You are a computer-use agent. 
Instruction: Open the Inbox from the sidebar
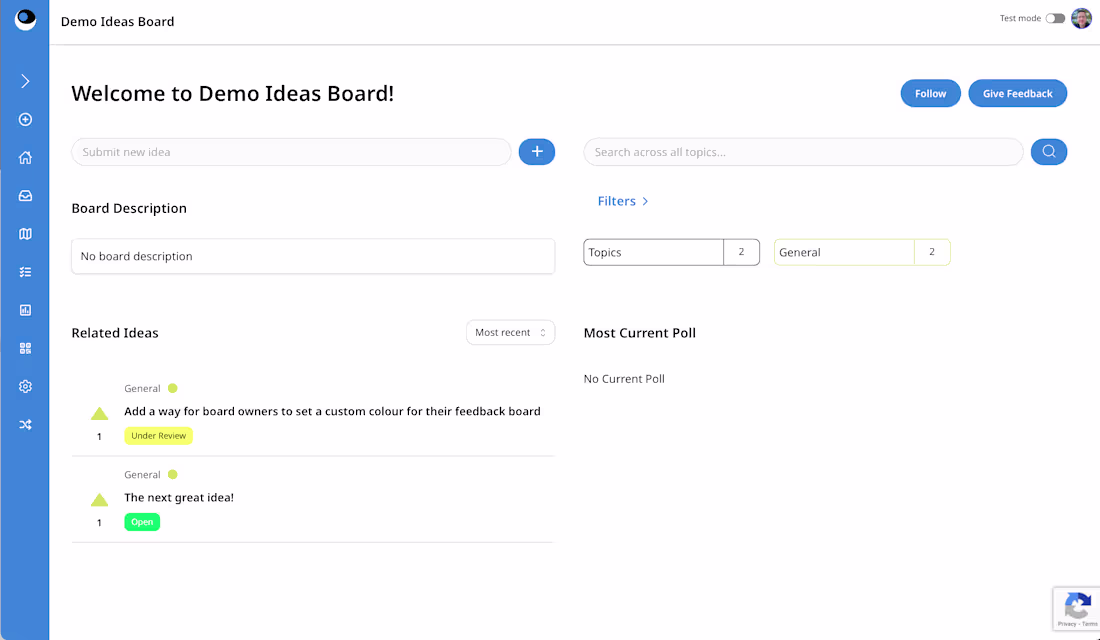25,195
